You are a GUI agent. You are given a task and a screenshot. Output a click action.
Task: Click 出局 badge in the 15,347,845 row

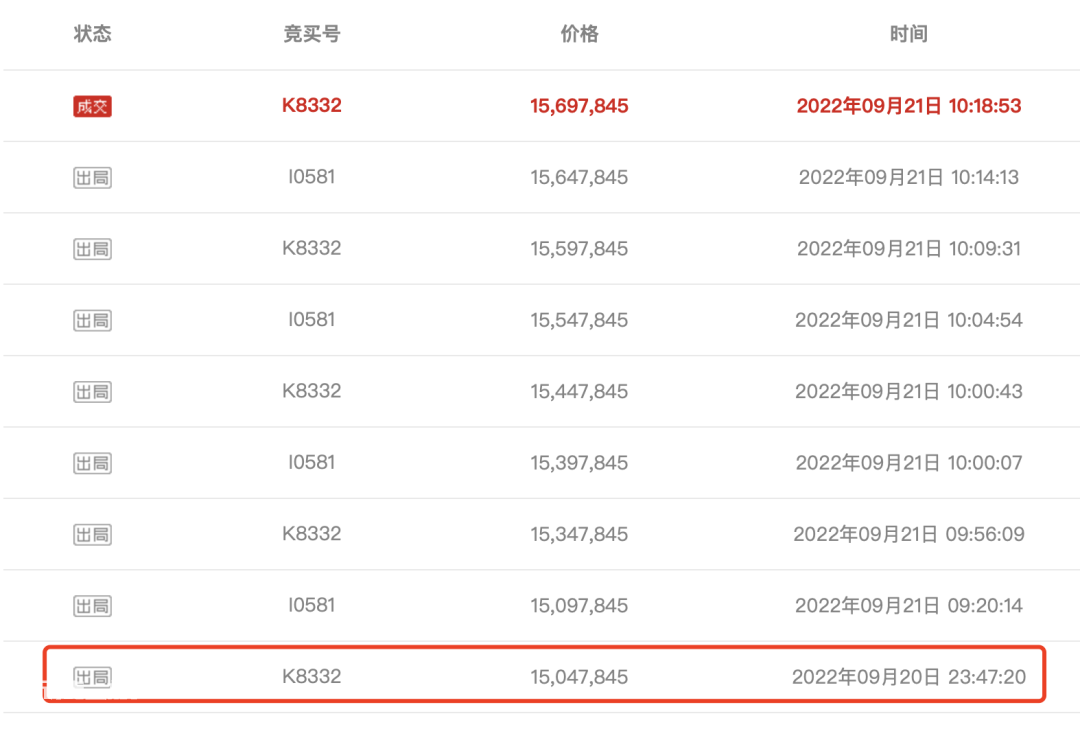click(92, 535)
